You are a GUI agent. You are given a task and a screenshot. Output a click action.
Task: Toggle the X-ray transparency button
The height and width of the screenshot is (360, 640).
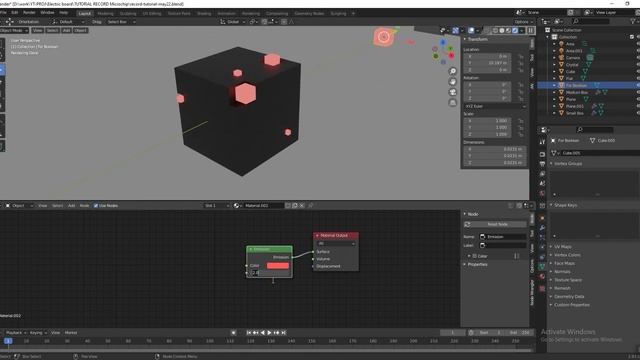[487, 31]
